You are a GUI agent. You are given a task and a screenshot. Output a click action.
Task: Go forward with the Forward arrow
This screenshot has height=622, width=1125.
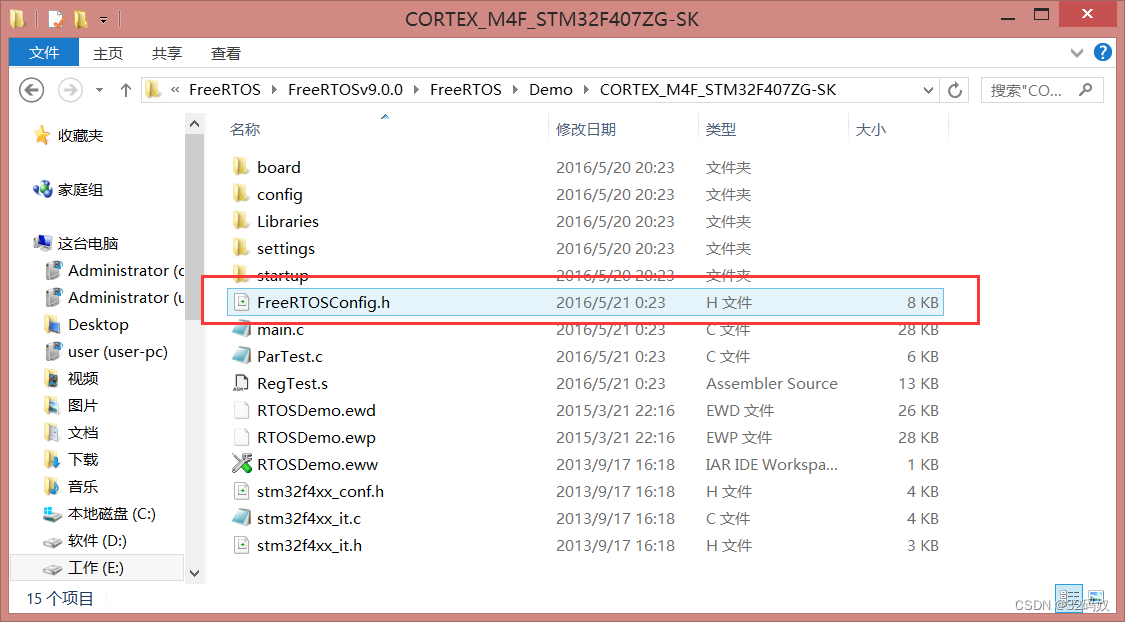click(70, 90)
